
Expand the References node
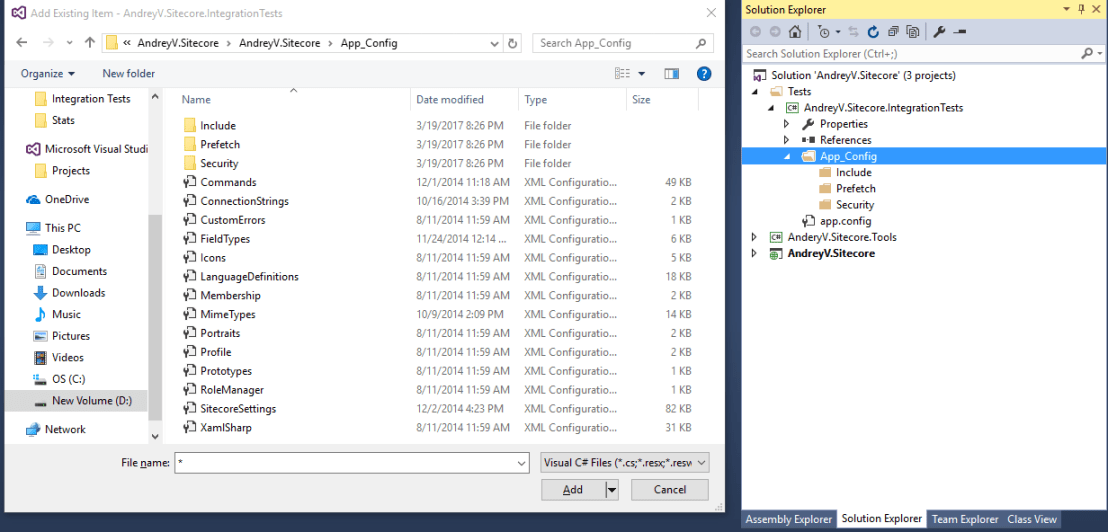coord(786,140)
